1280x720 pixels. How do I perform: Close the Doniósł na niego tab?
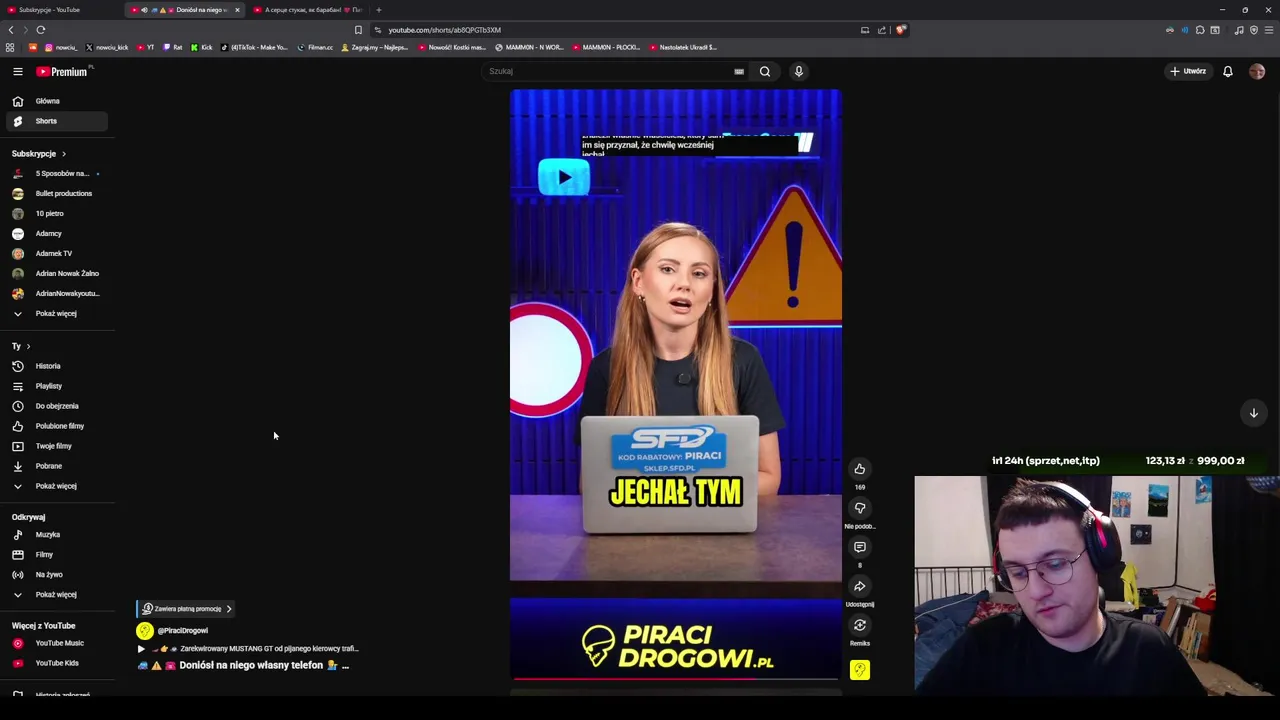tap(237, 10)
